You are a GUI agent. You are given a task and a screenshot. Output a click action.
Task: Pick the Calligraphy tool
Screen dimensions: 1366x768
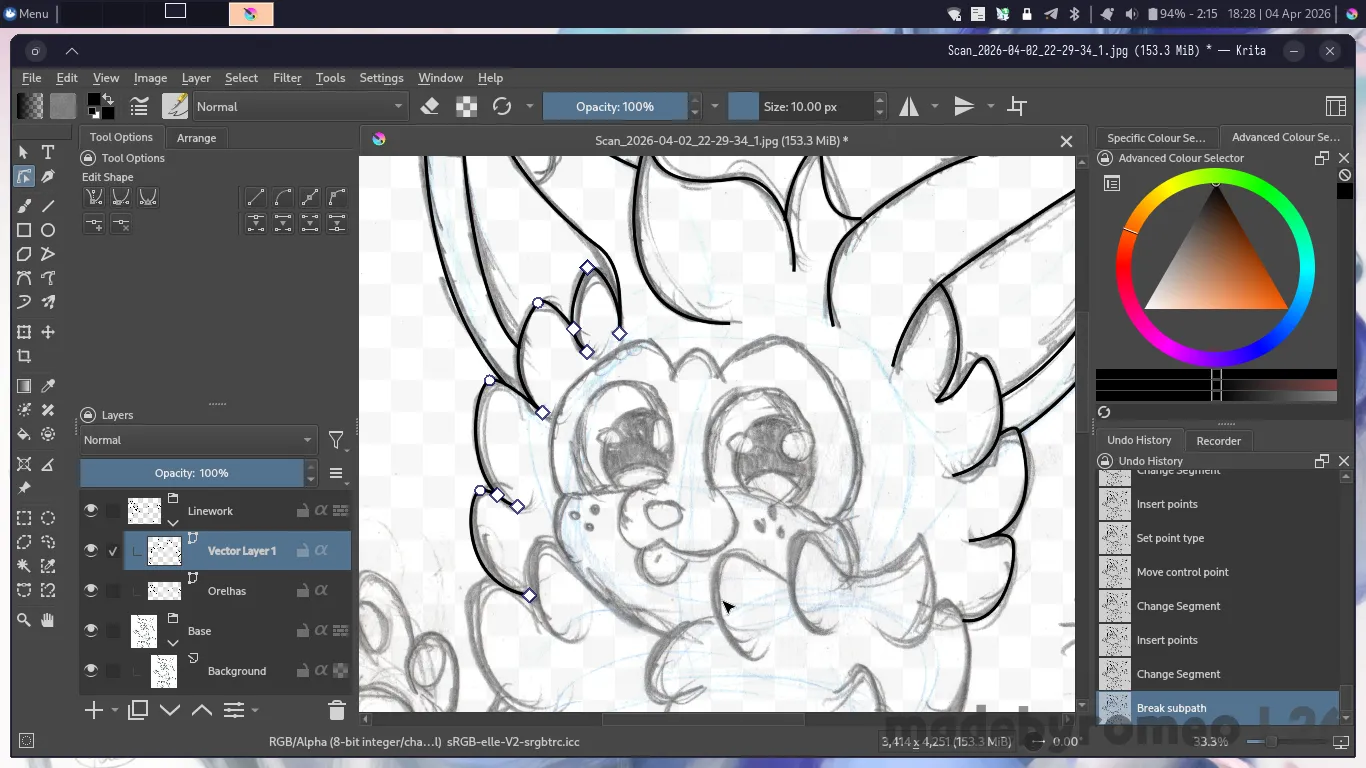pyautogui.click(x=48, y=177)
